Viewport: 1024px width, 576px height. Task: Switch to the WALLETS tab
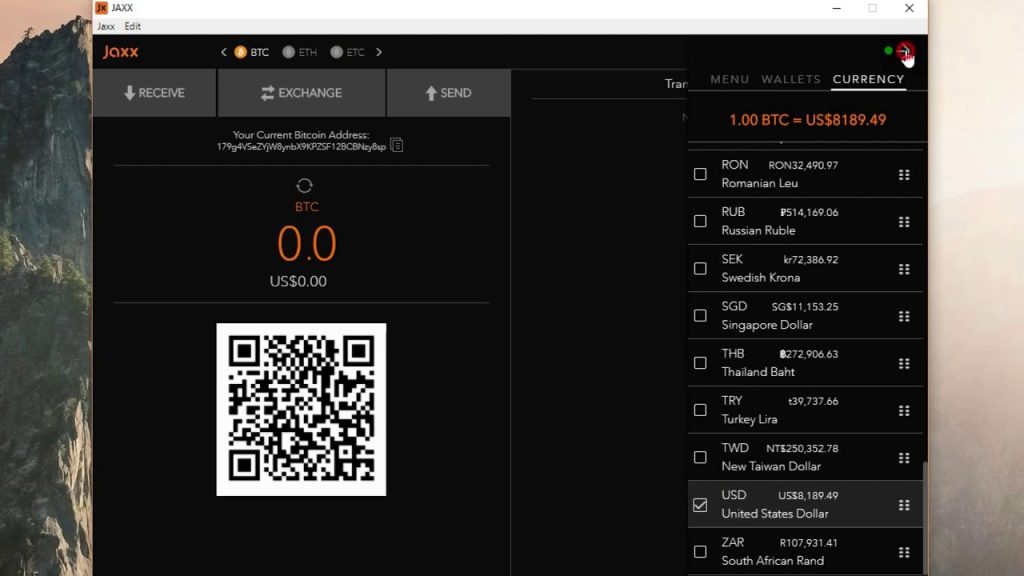tap(790, 79)
